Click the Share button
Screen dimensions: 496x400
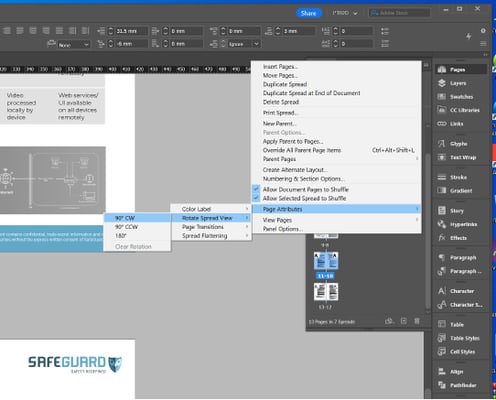309,13
